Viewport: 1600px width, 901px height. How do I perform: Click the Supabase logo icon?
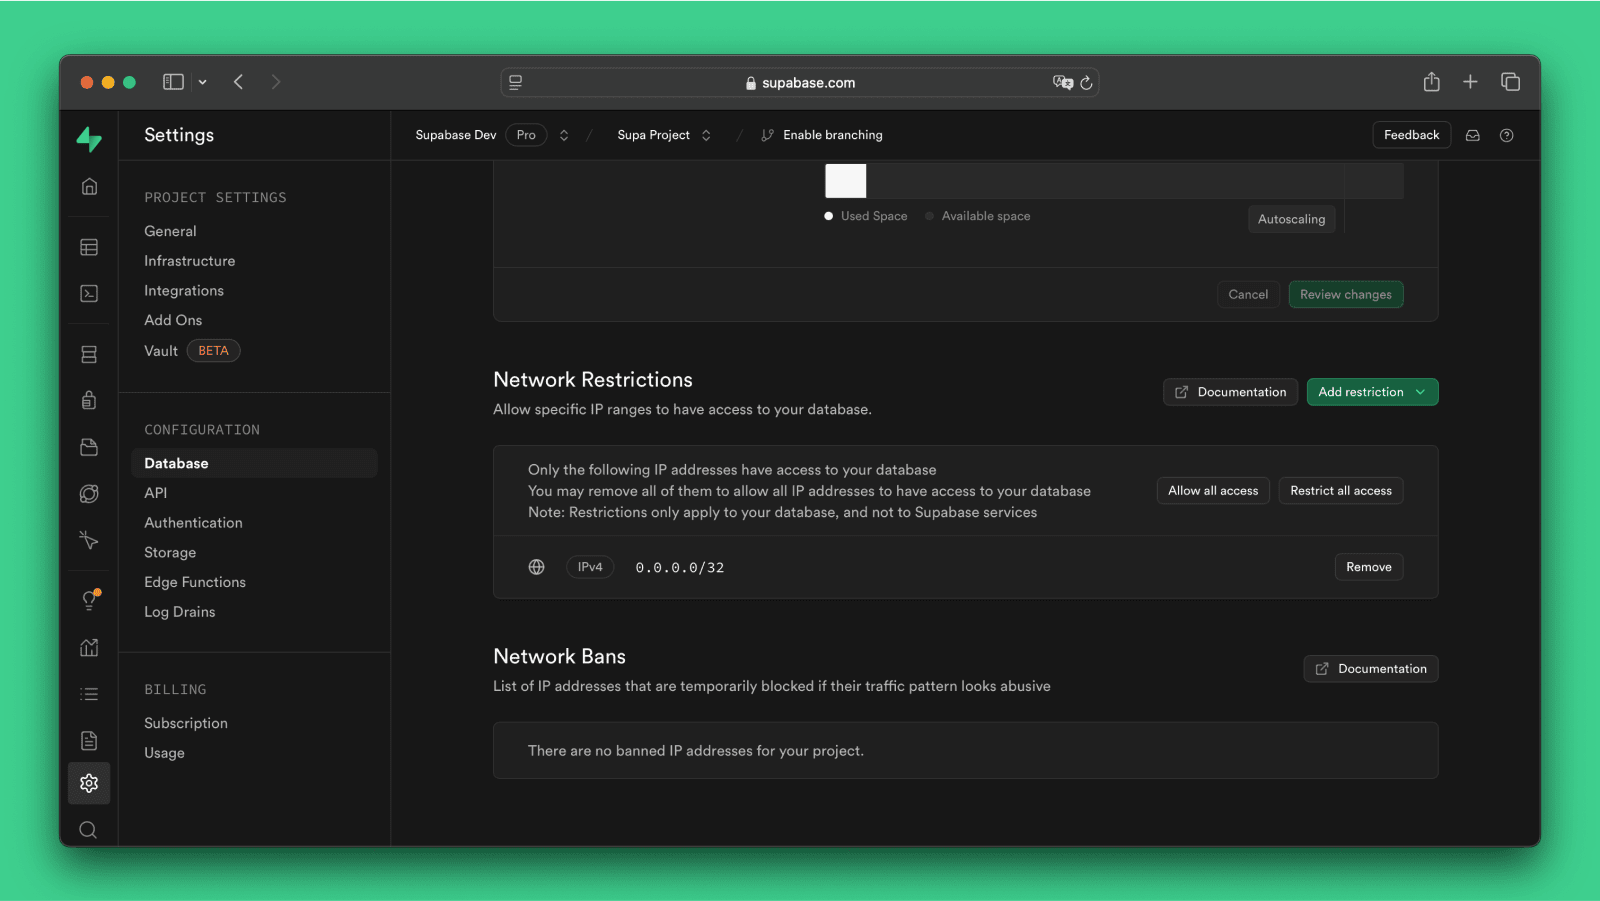[89, 139]
